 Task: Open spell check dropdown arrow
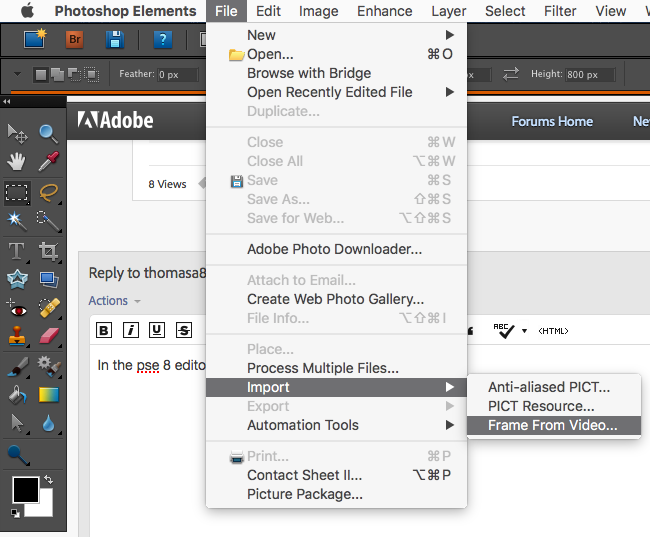point(524,331)
